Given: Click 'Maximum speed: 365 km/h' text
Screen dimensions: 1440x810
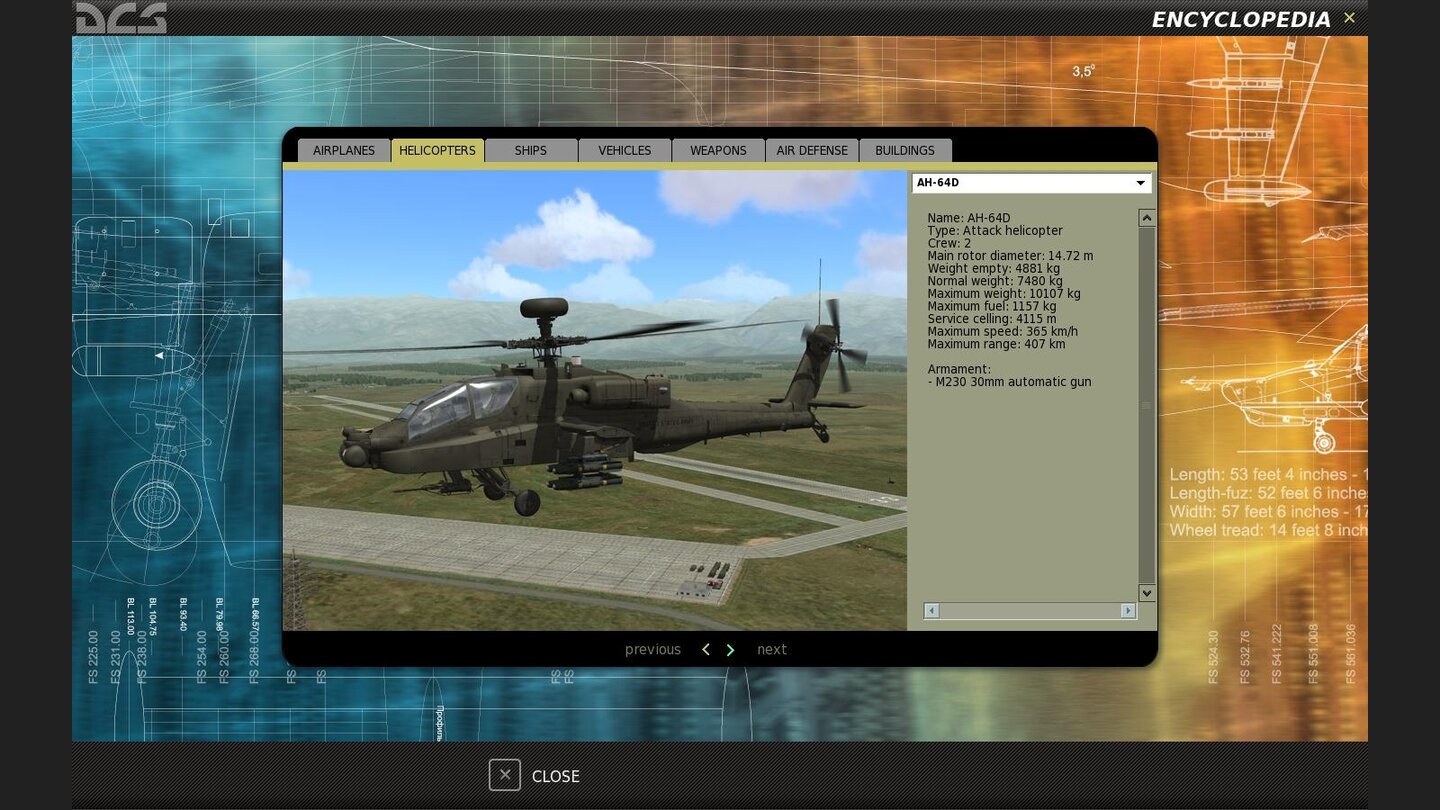Looking at the screenshot, I should 1002,332.
